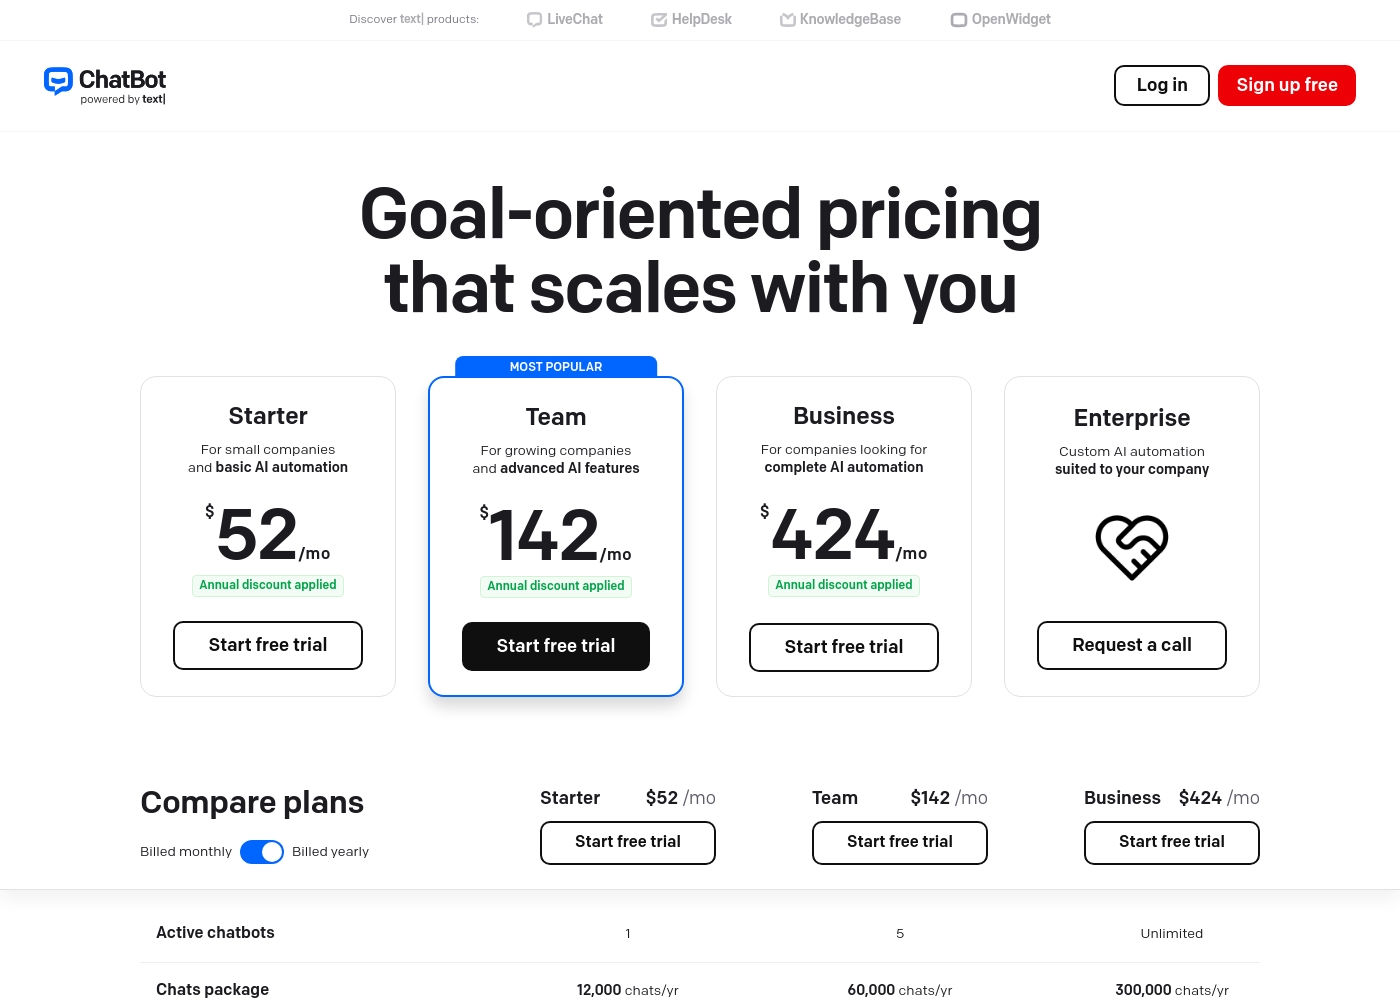Click the LiveChat product icon
Viewport: 1400px width, 1000px height.
click(x=534, y=19)
